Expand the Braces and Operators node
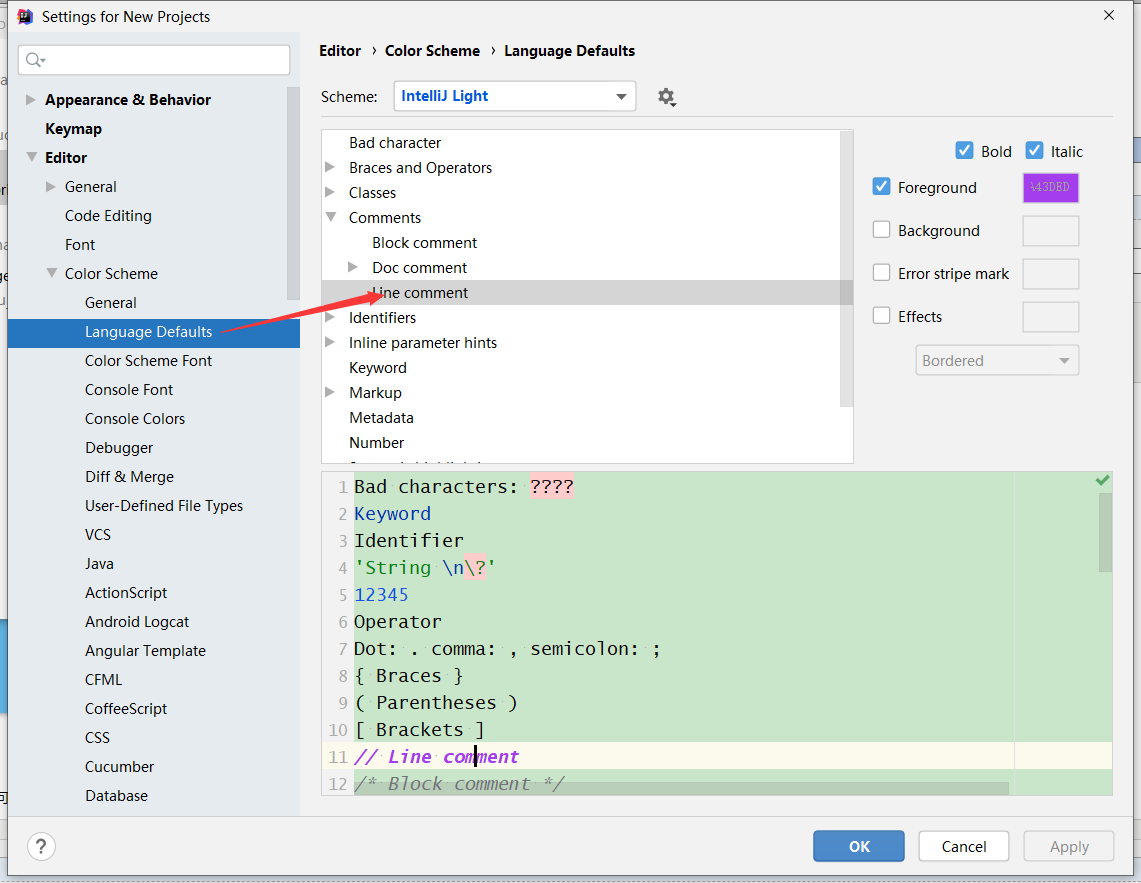 point(331,168)
